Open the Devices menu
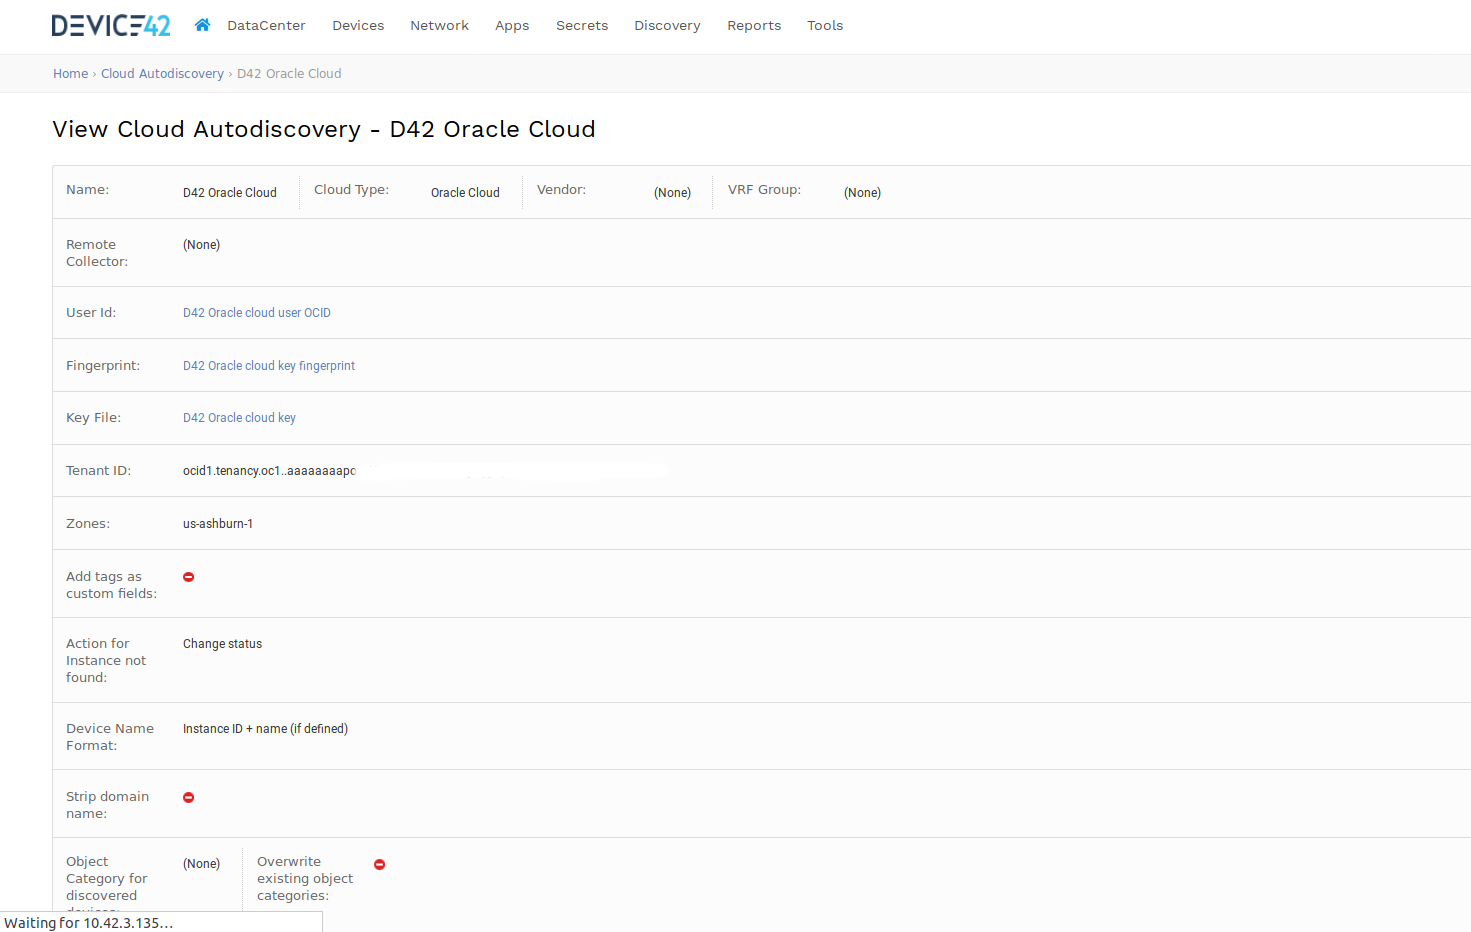Viewport: 1471px width, 932px height. (x=358, y=25)
